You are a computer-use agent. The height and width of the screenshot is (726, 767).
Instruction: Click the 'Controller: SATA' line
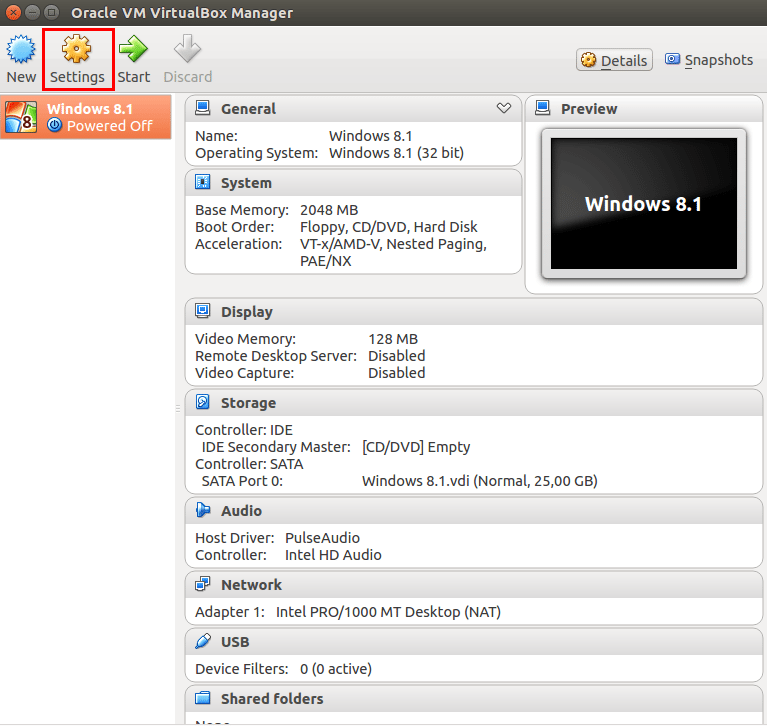click(249, 464)
